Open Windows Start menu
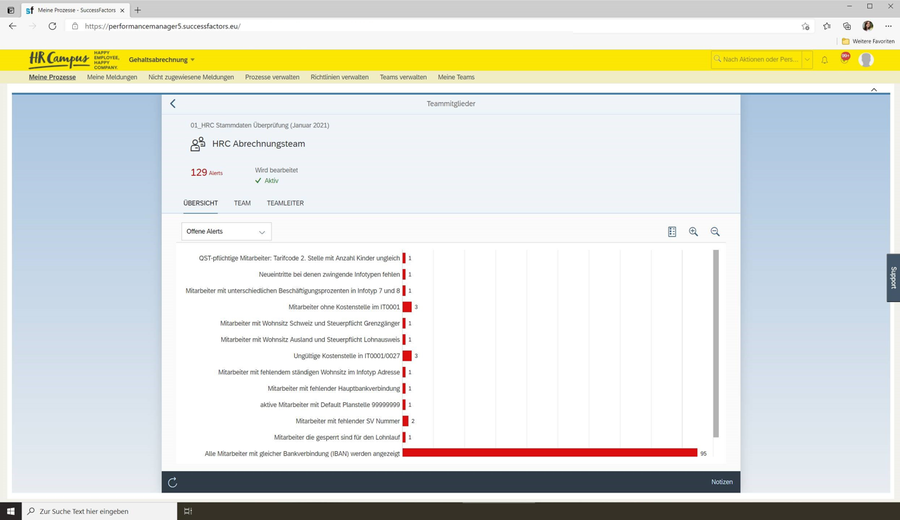This screenshot has height=520, width=900. [10, 511]
